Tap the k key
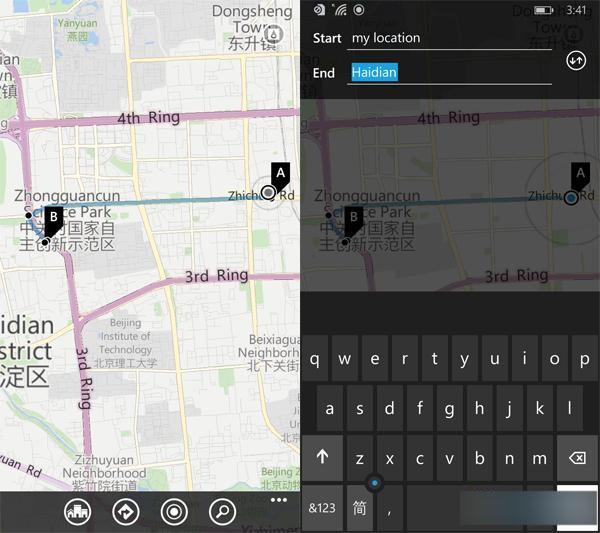600x533 pixels. click(x=540, y=408)
